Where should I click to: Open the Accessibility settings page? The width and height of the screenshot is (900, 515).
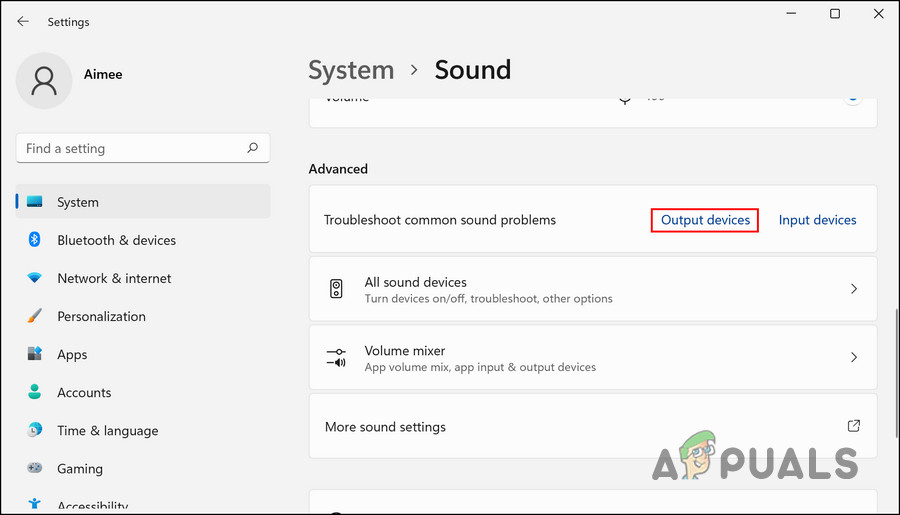click(92, 506)
